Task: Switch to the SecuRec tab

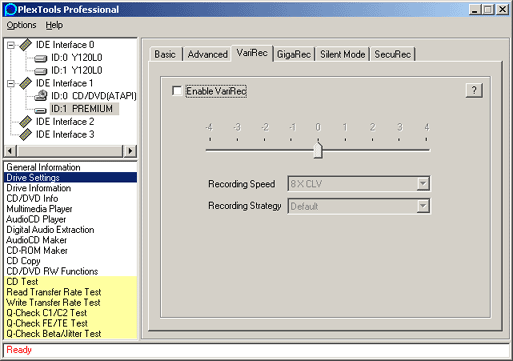Action: pyautogui.click(x=392, y=54)
